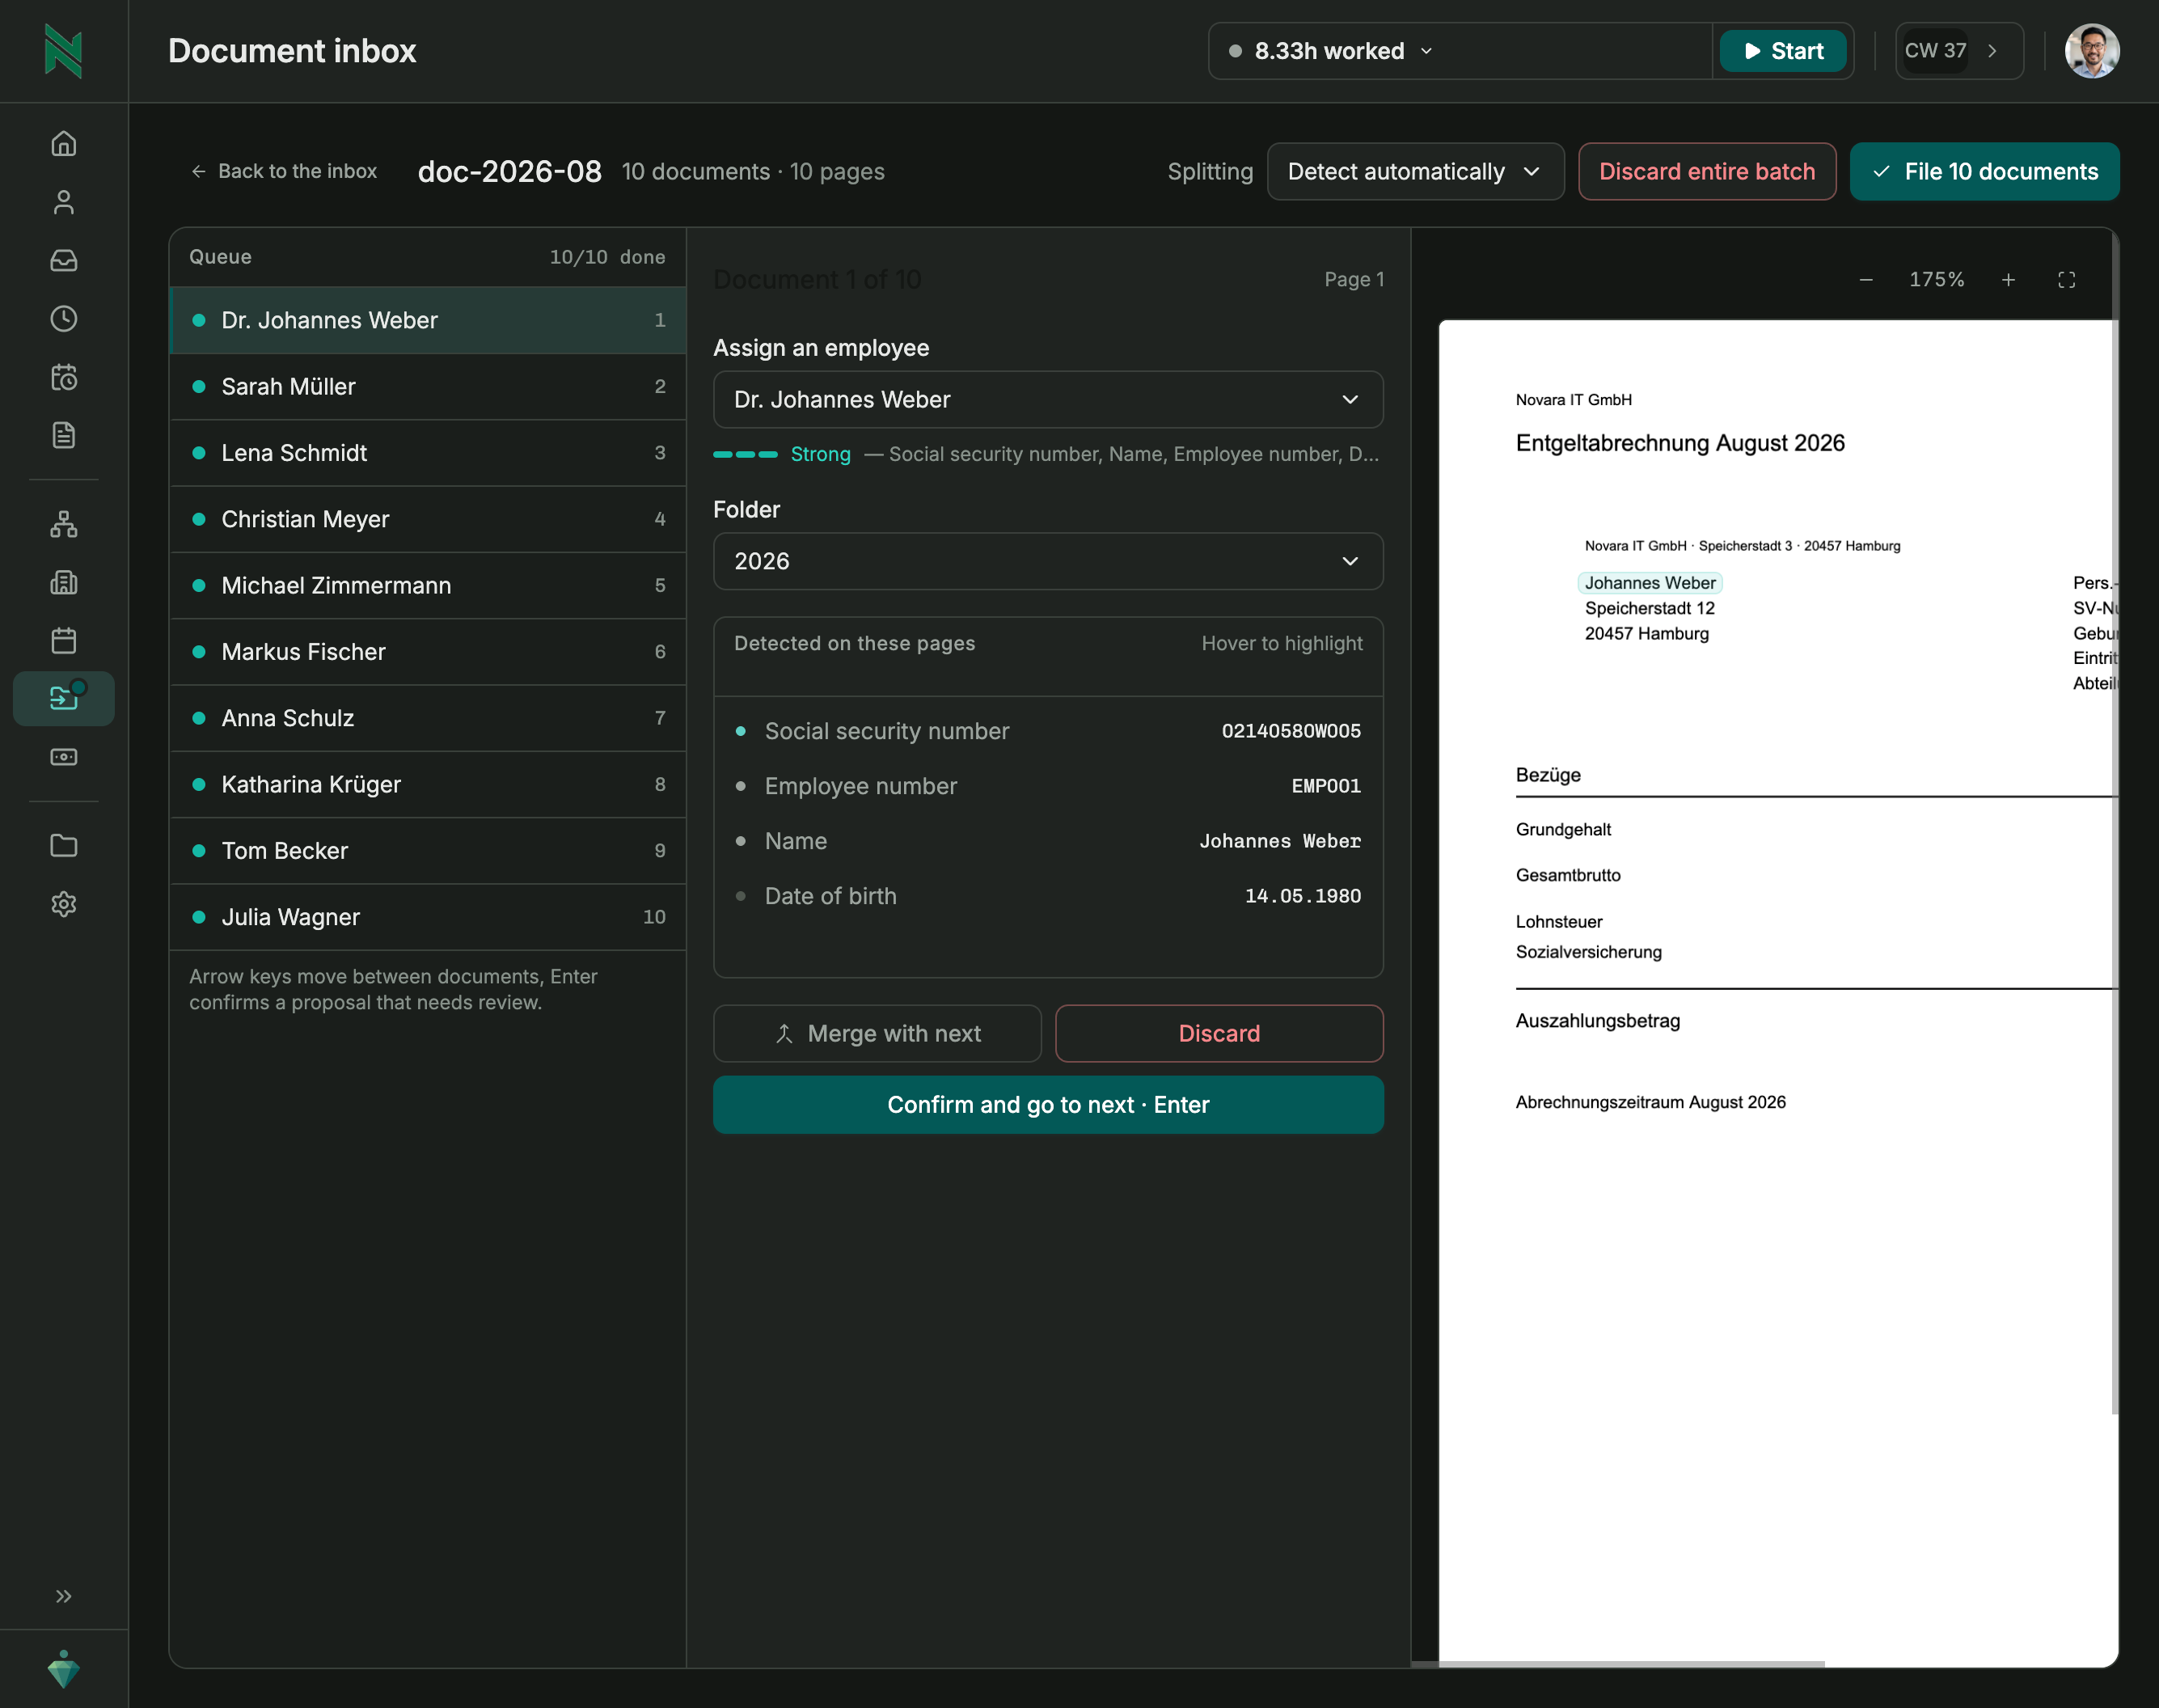Image resolution: width=2159 pixels, height=1708 pixels.
Task: Open the time tracking clock icon
Action: tap(63, 319)
